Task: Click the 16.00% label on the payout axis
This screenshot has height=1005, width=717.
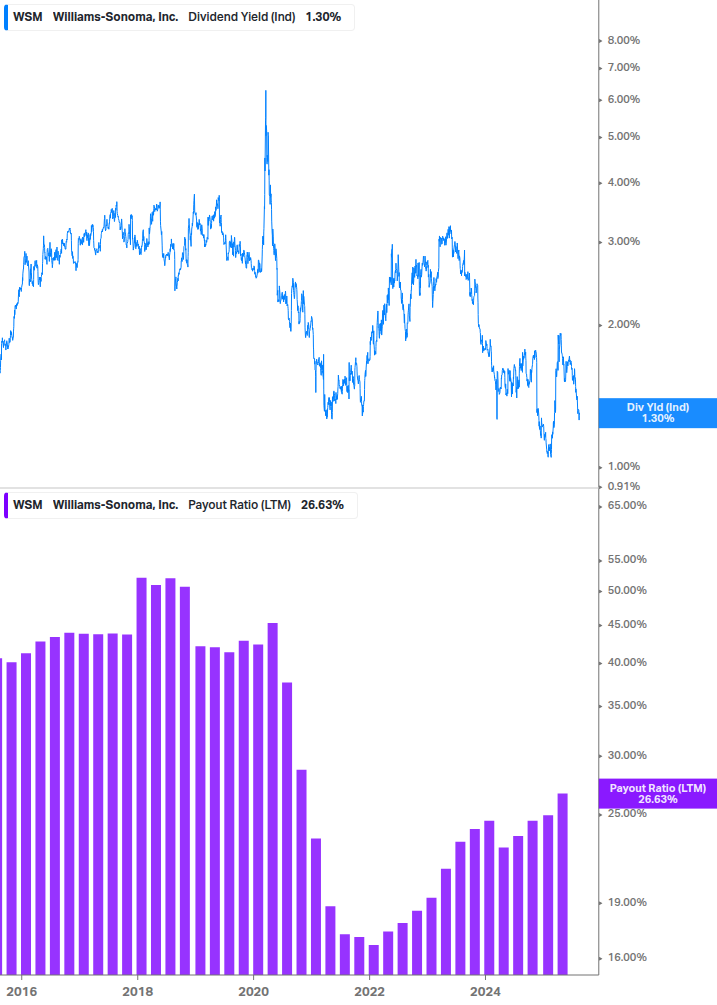Action: 627,958
